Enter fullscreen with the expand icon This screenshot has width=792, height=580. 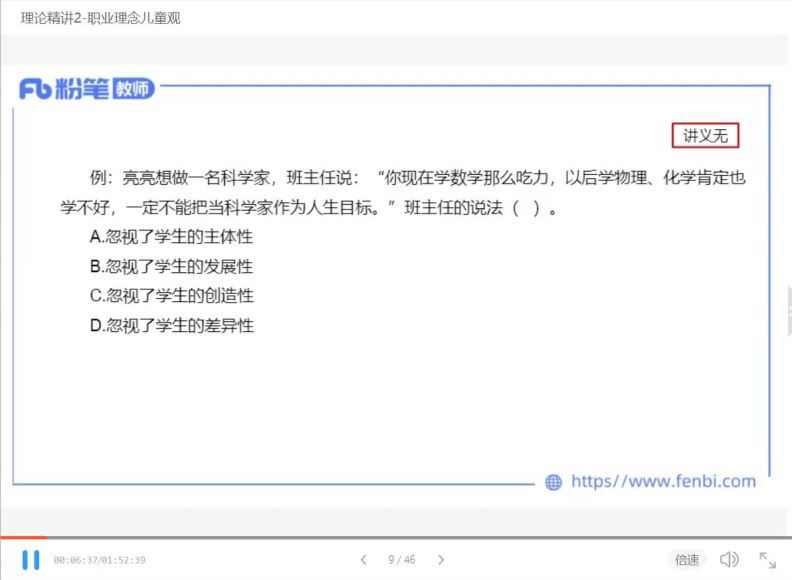tap(768, 560)
